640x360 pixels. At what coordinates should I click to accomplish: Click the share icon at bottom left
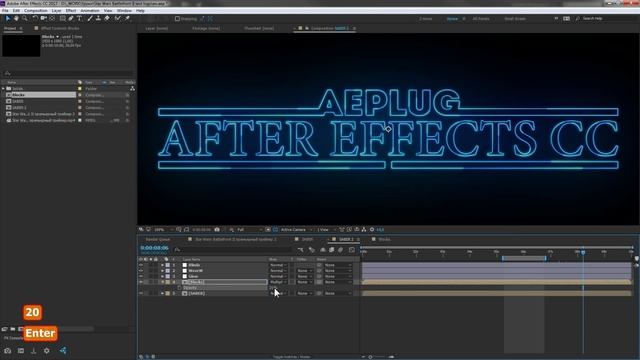point(63,351)
